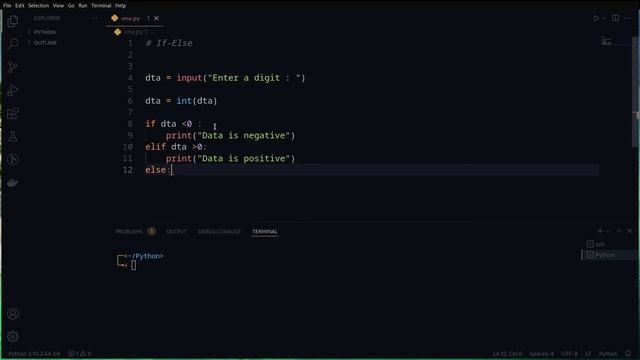Click print("Data is negative") line
The image size is (640, 360).
click(x=230, y=136)
